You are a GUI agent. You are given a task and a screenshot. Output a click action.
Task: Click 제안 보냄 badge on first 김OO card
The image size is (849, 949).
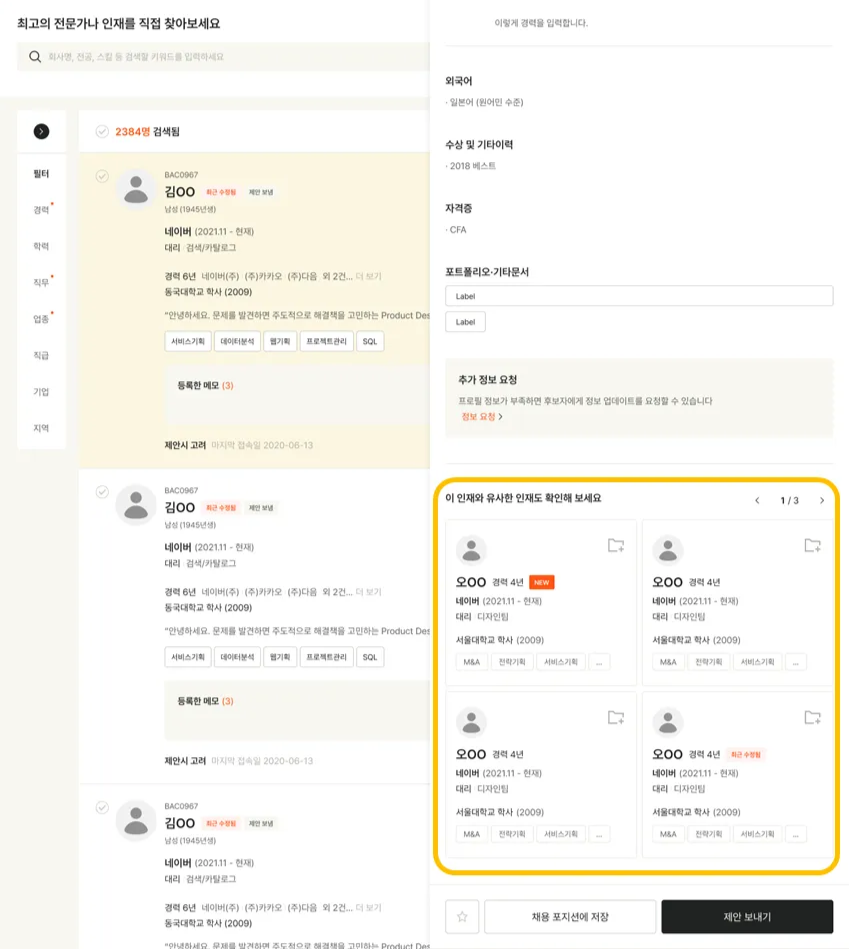click(x=261, y=192)
